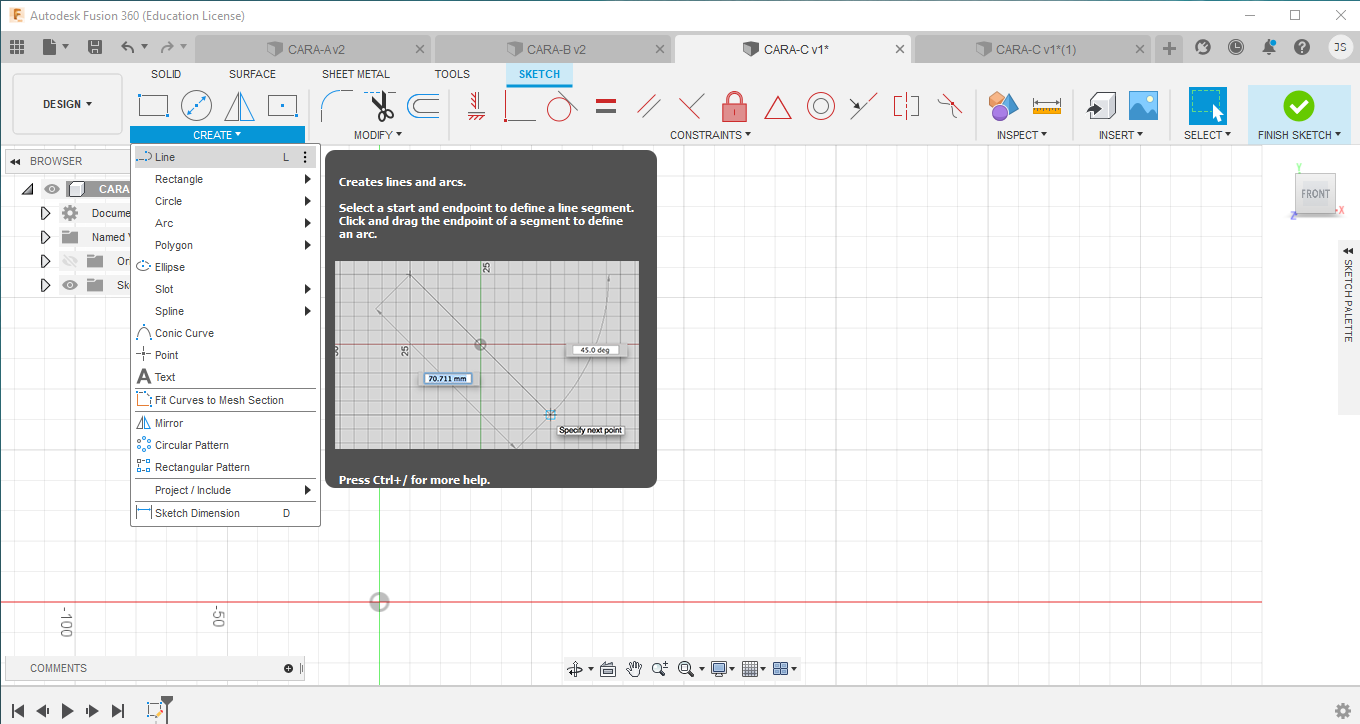Select the diameter Circle tool in the toolbar
The image size is (1360, 724).
[196, 105]
